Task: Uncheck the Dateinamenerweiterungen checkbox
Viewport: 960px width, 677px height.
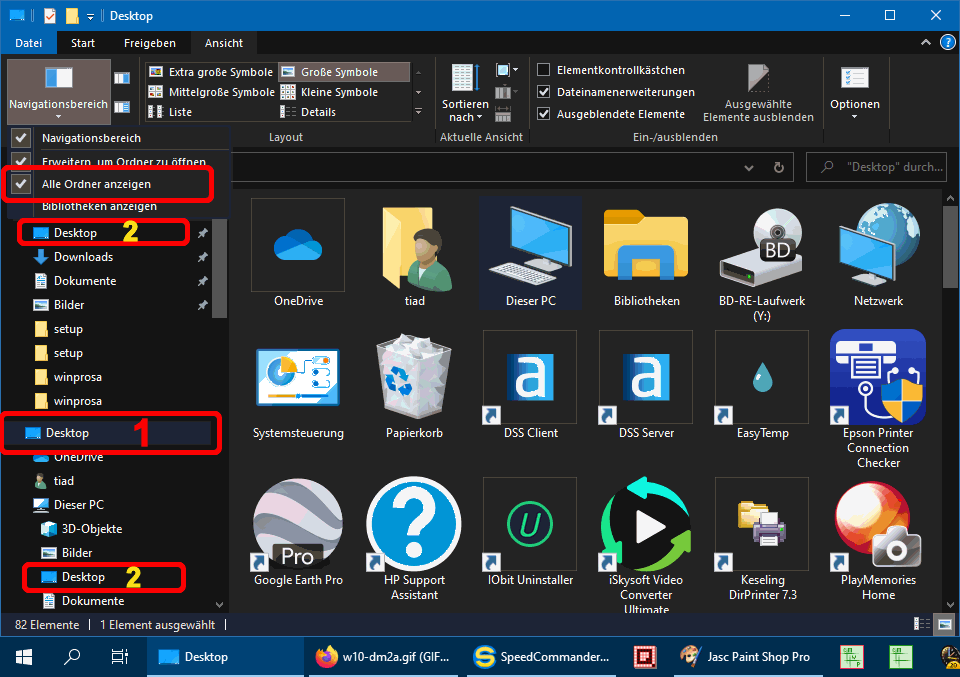Action: pyautogui.click(x=544, y=92)
